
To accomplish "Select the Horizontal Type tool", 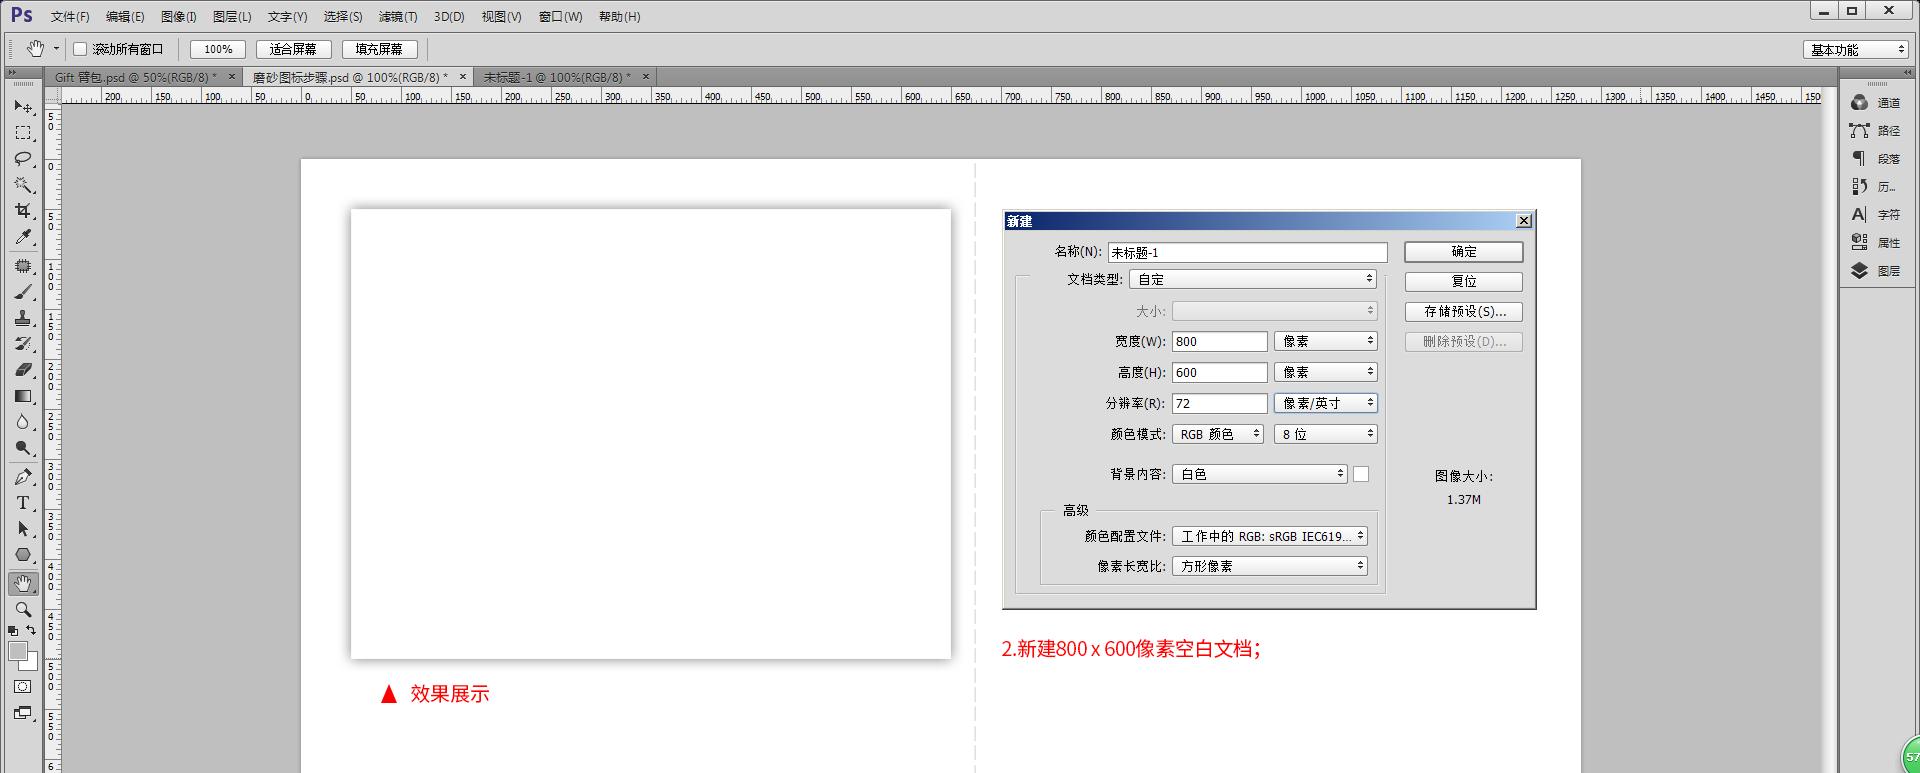I will [x=23, y=503].
